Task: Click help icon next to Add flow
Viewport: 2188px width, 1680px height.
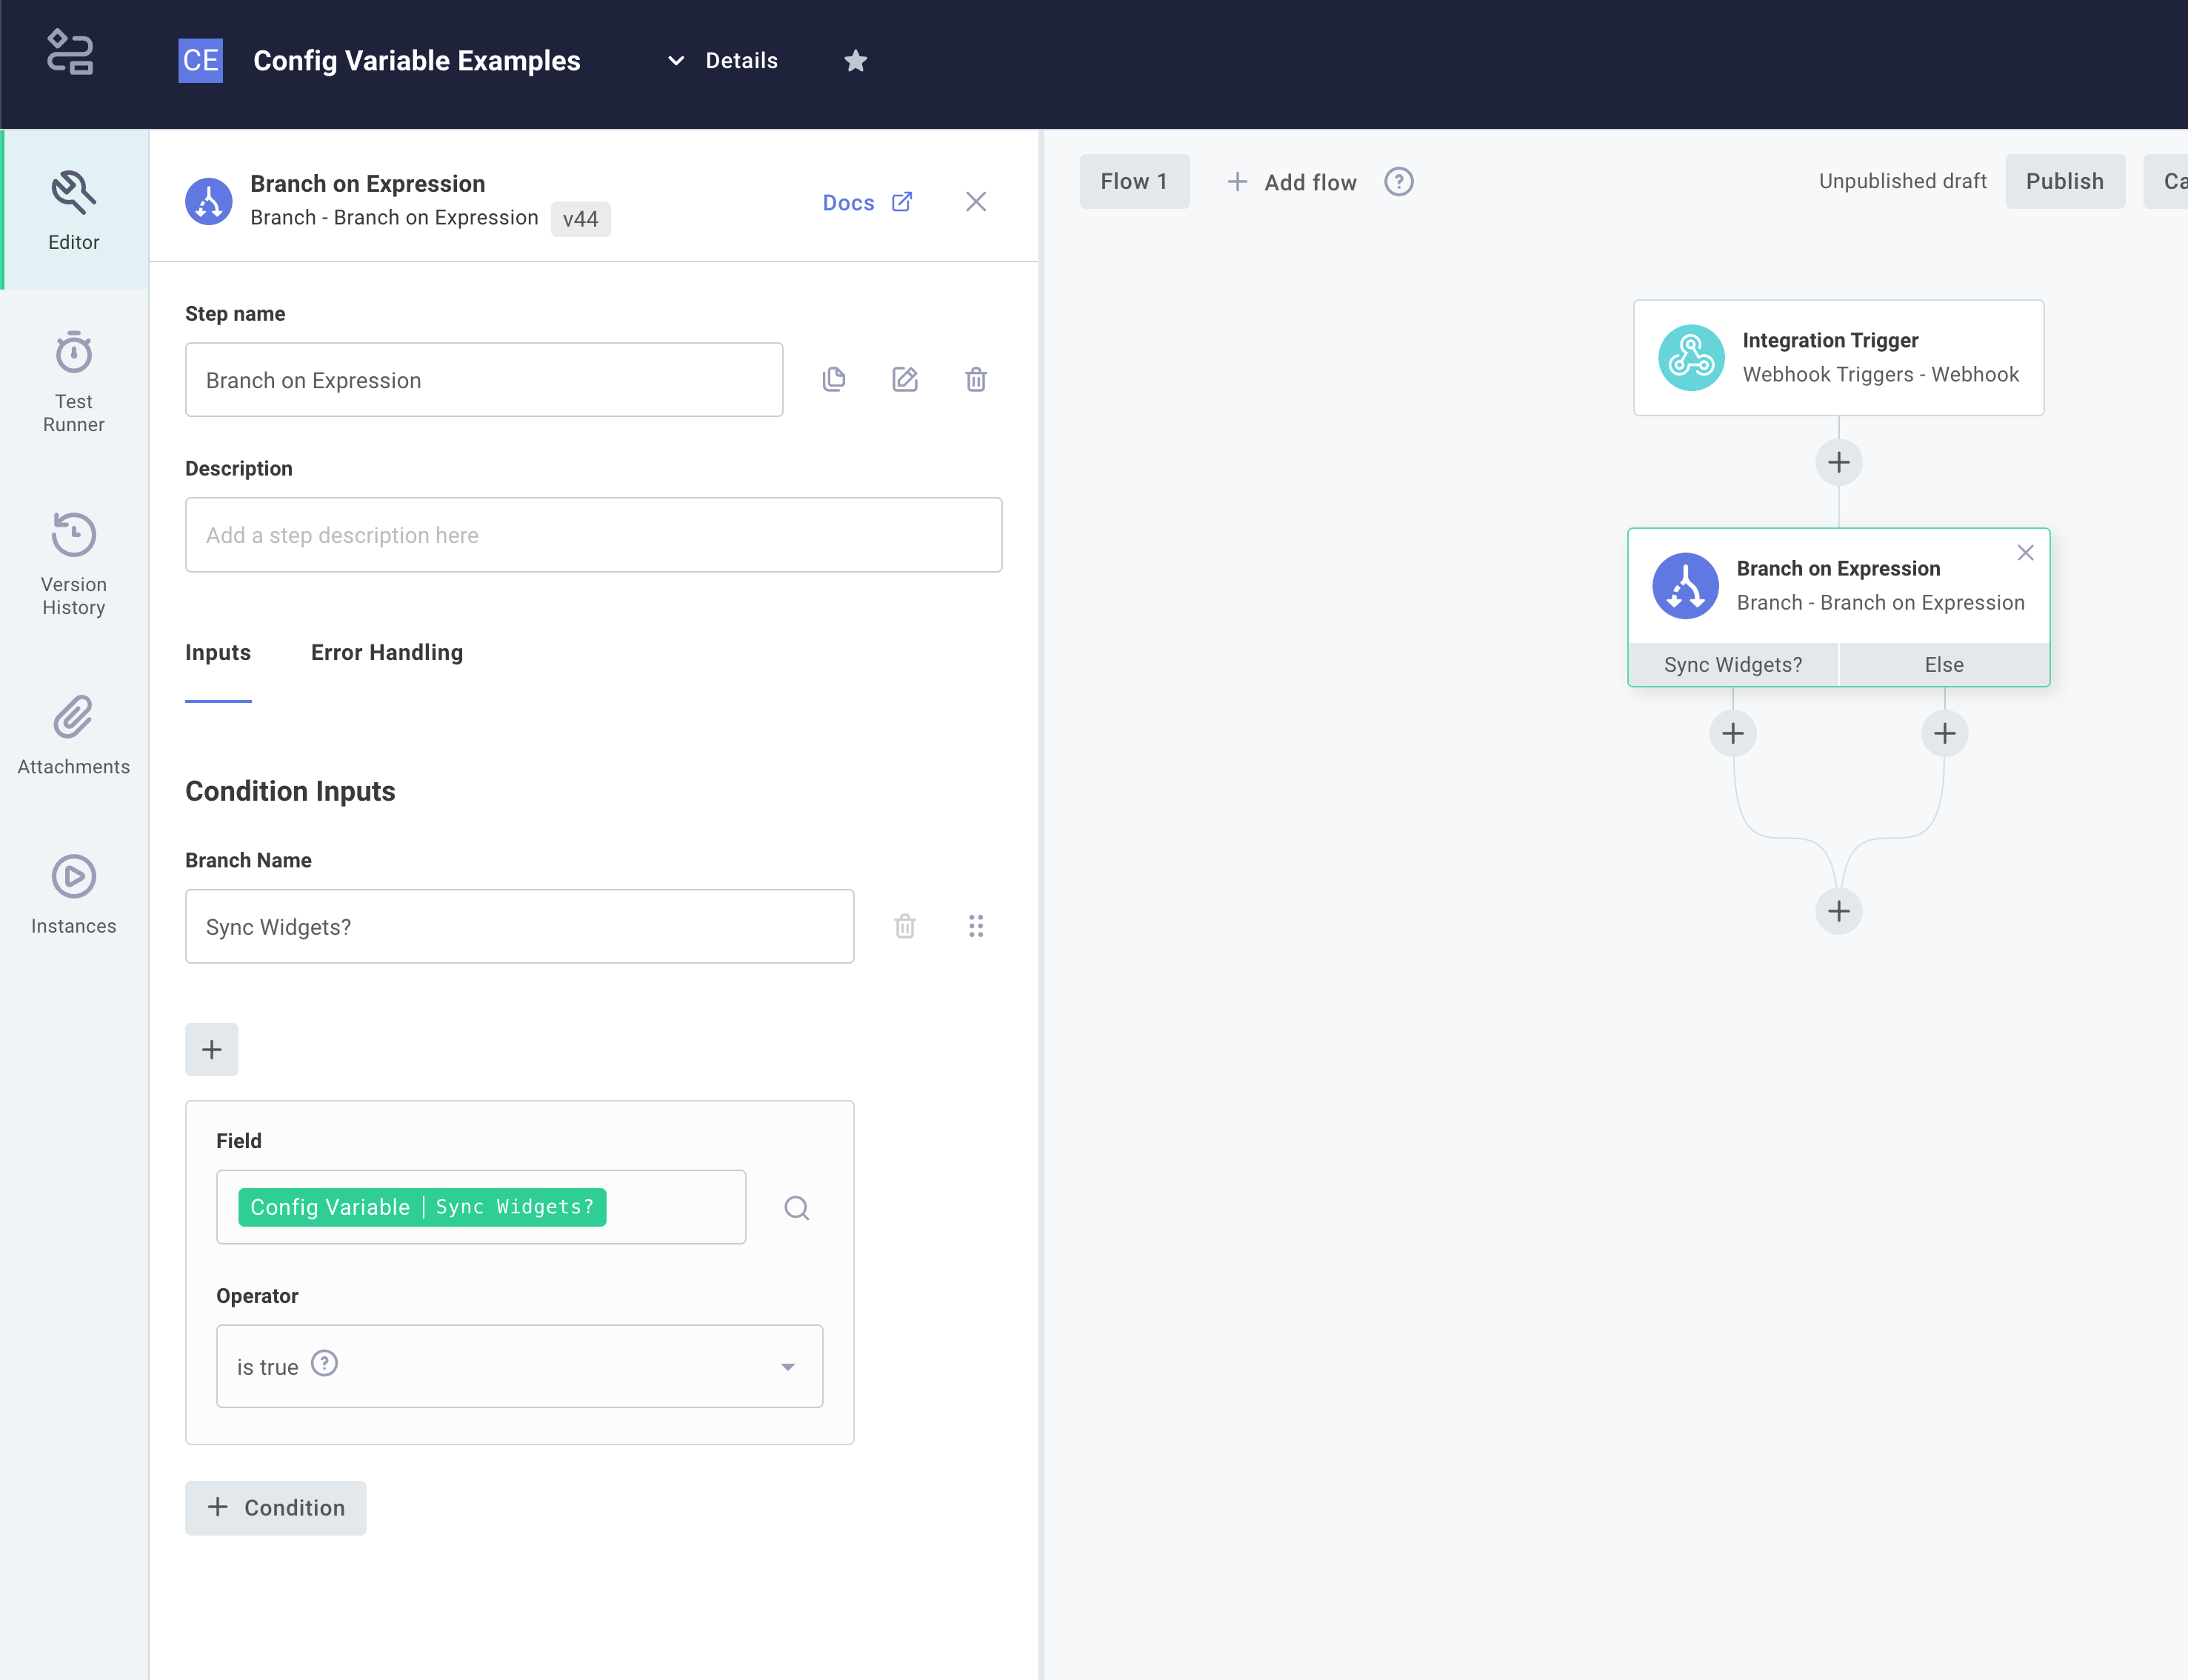Action: point(1398,182)
